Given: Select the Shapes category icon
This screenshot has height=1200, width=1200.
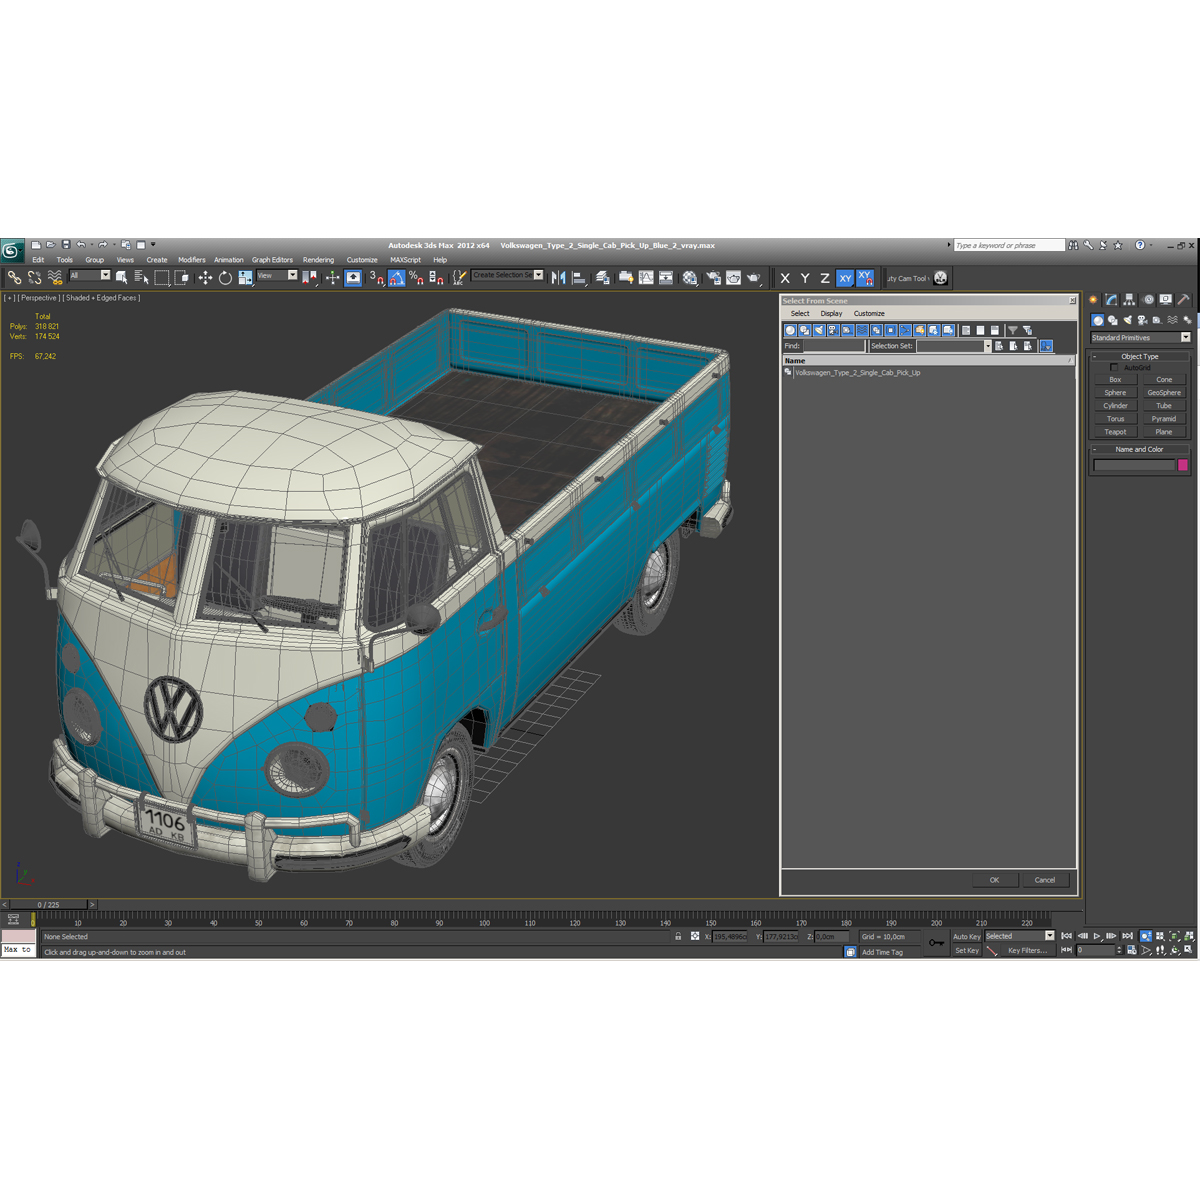Looking at the screenshot, I should click(x=1112, y=320).
